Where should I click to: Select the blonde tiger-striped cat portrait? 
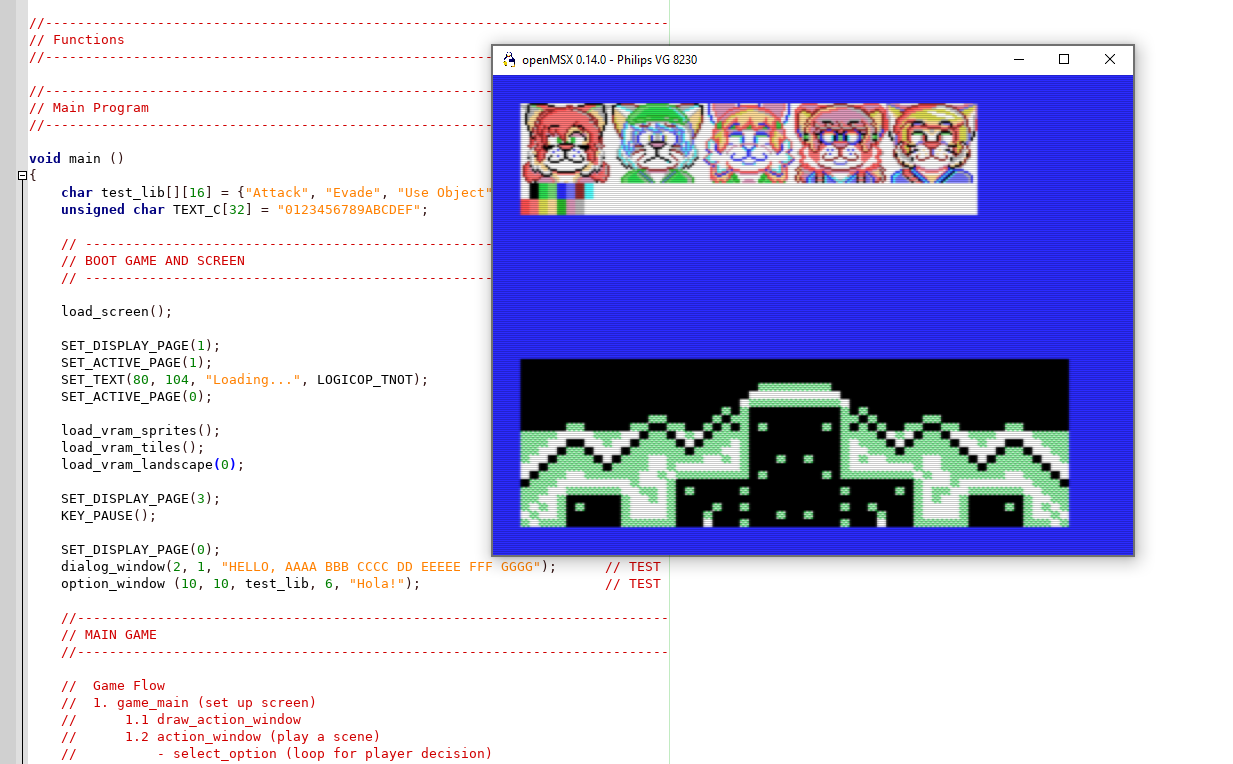(x=932, y=143)
